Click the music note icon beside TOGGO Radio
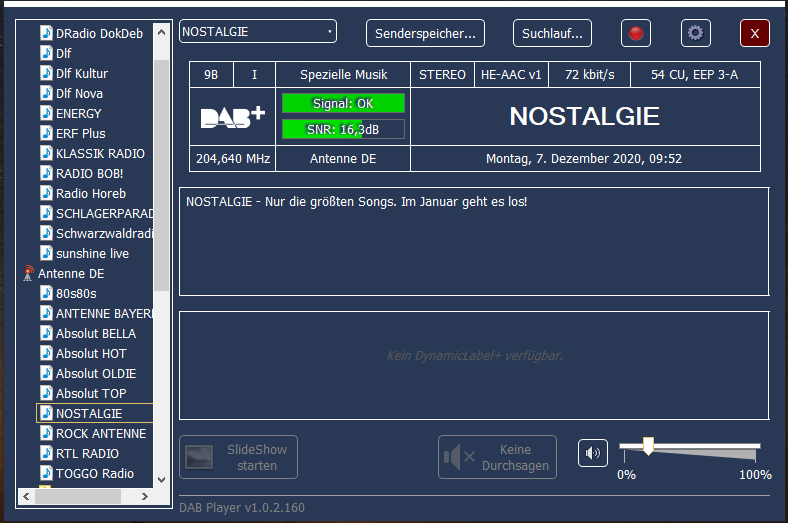 tap(46, 473)
